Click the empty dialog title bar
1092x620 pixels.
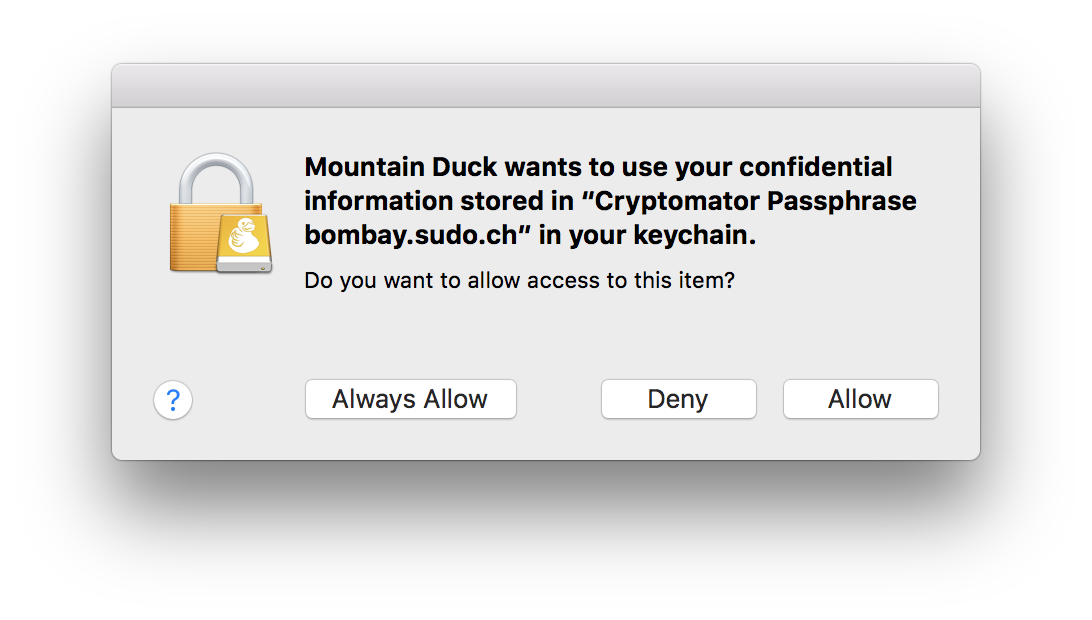click(x=546, y=86)
